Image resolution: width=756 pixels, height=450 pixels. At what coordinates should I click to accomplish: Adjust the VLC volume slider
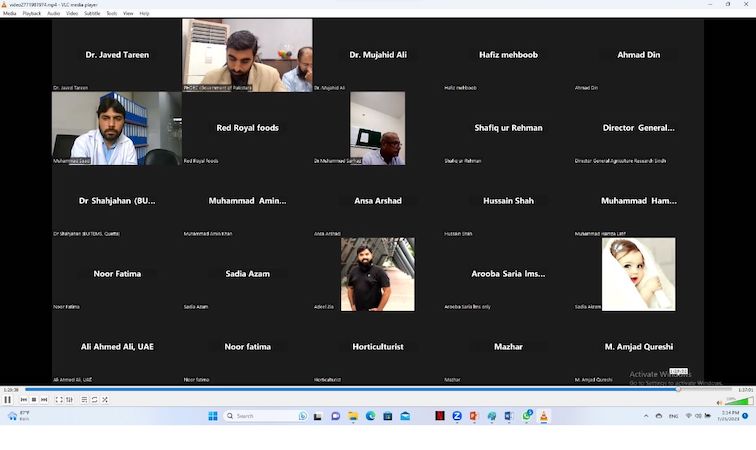[x=738, y=401]
